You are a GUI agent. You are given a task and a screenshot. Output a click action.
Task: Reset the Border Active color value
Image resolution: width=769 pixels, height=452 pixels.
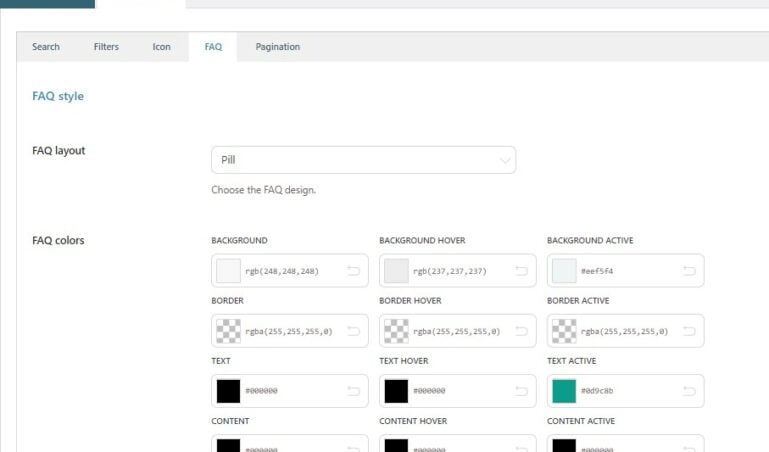[x=689, y=331]
